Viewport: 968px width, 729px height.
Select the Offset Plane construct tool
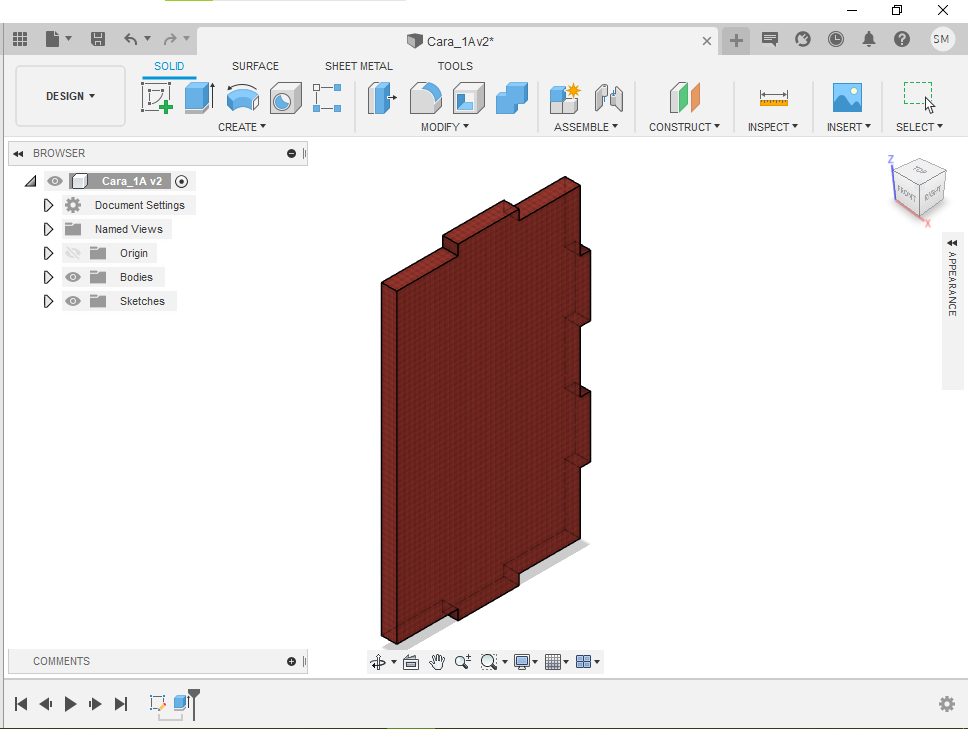(x=685, y=98)
